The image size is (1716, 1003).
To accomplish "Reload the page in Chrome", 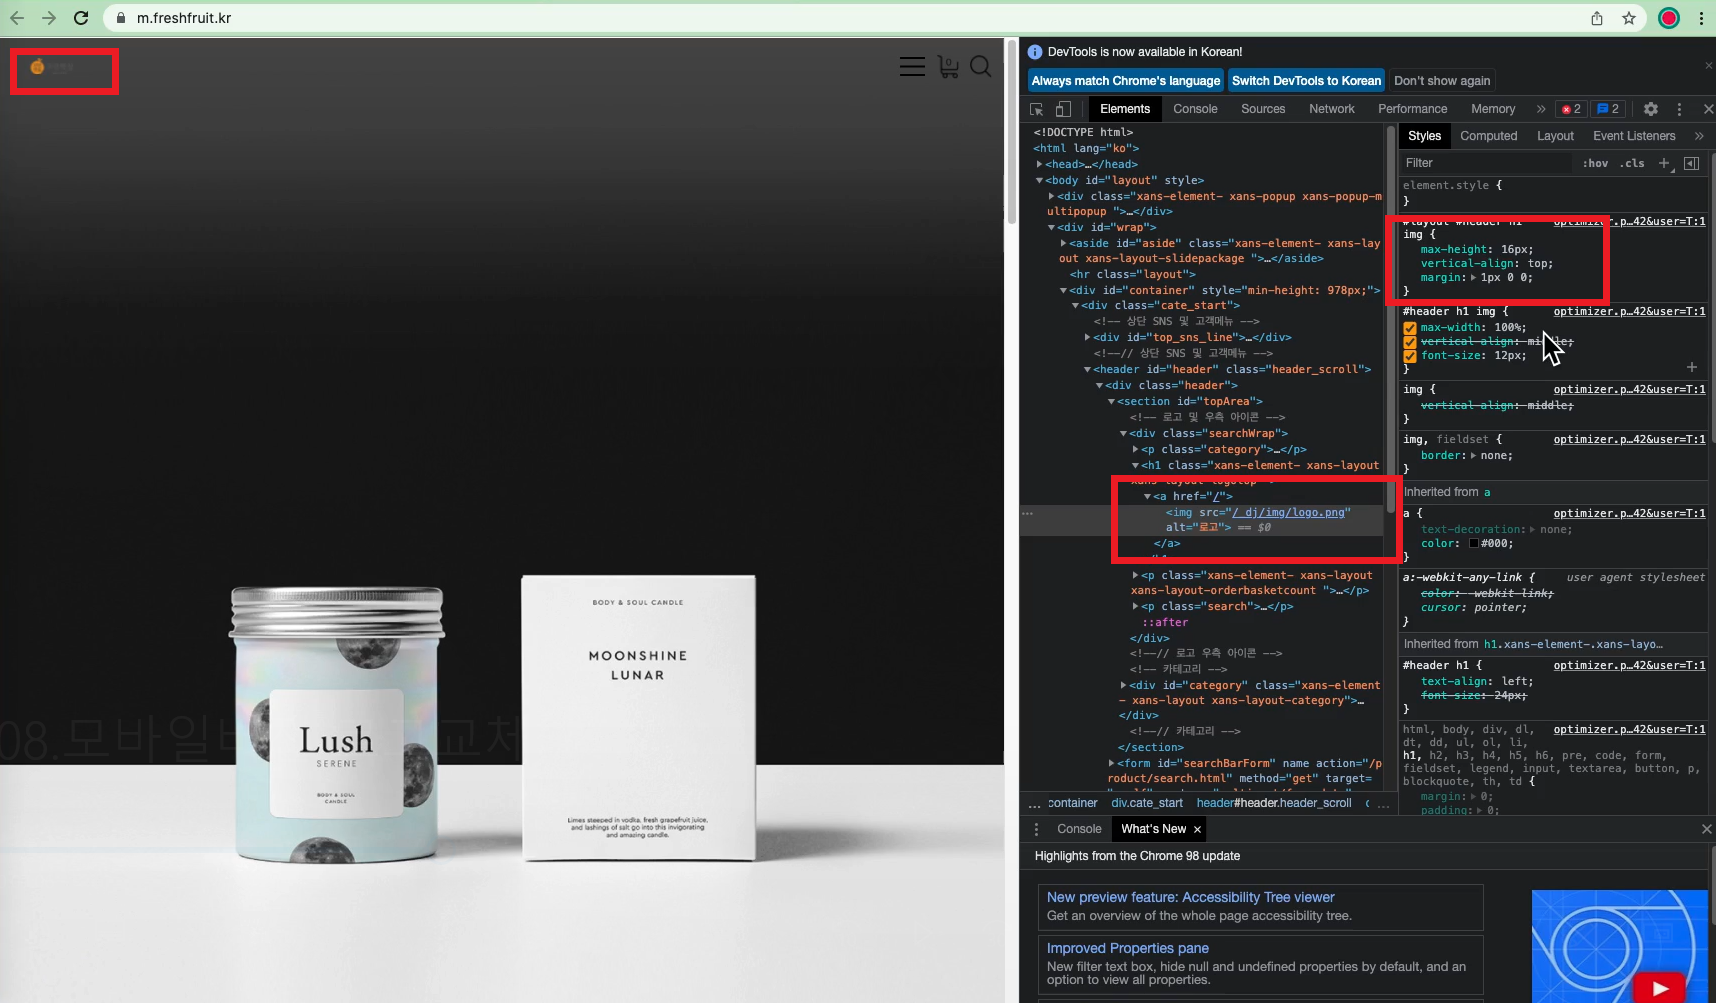I will click(81, 18).
